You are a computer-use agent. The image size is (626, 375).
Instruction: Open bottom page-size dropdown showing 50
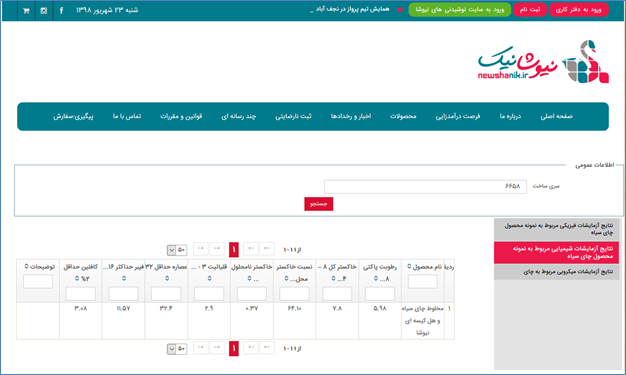(x=177, y=349)
